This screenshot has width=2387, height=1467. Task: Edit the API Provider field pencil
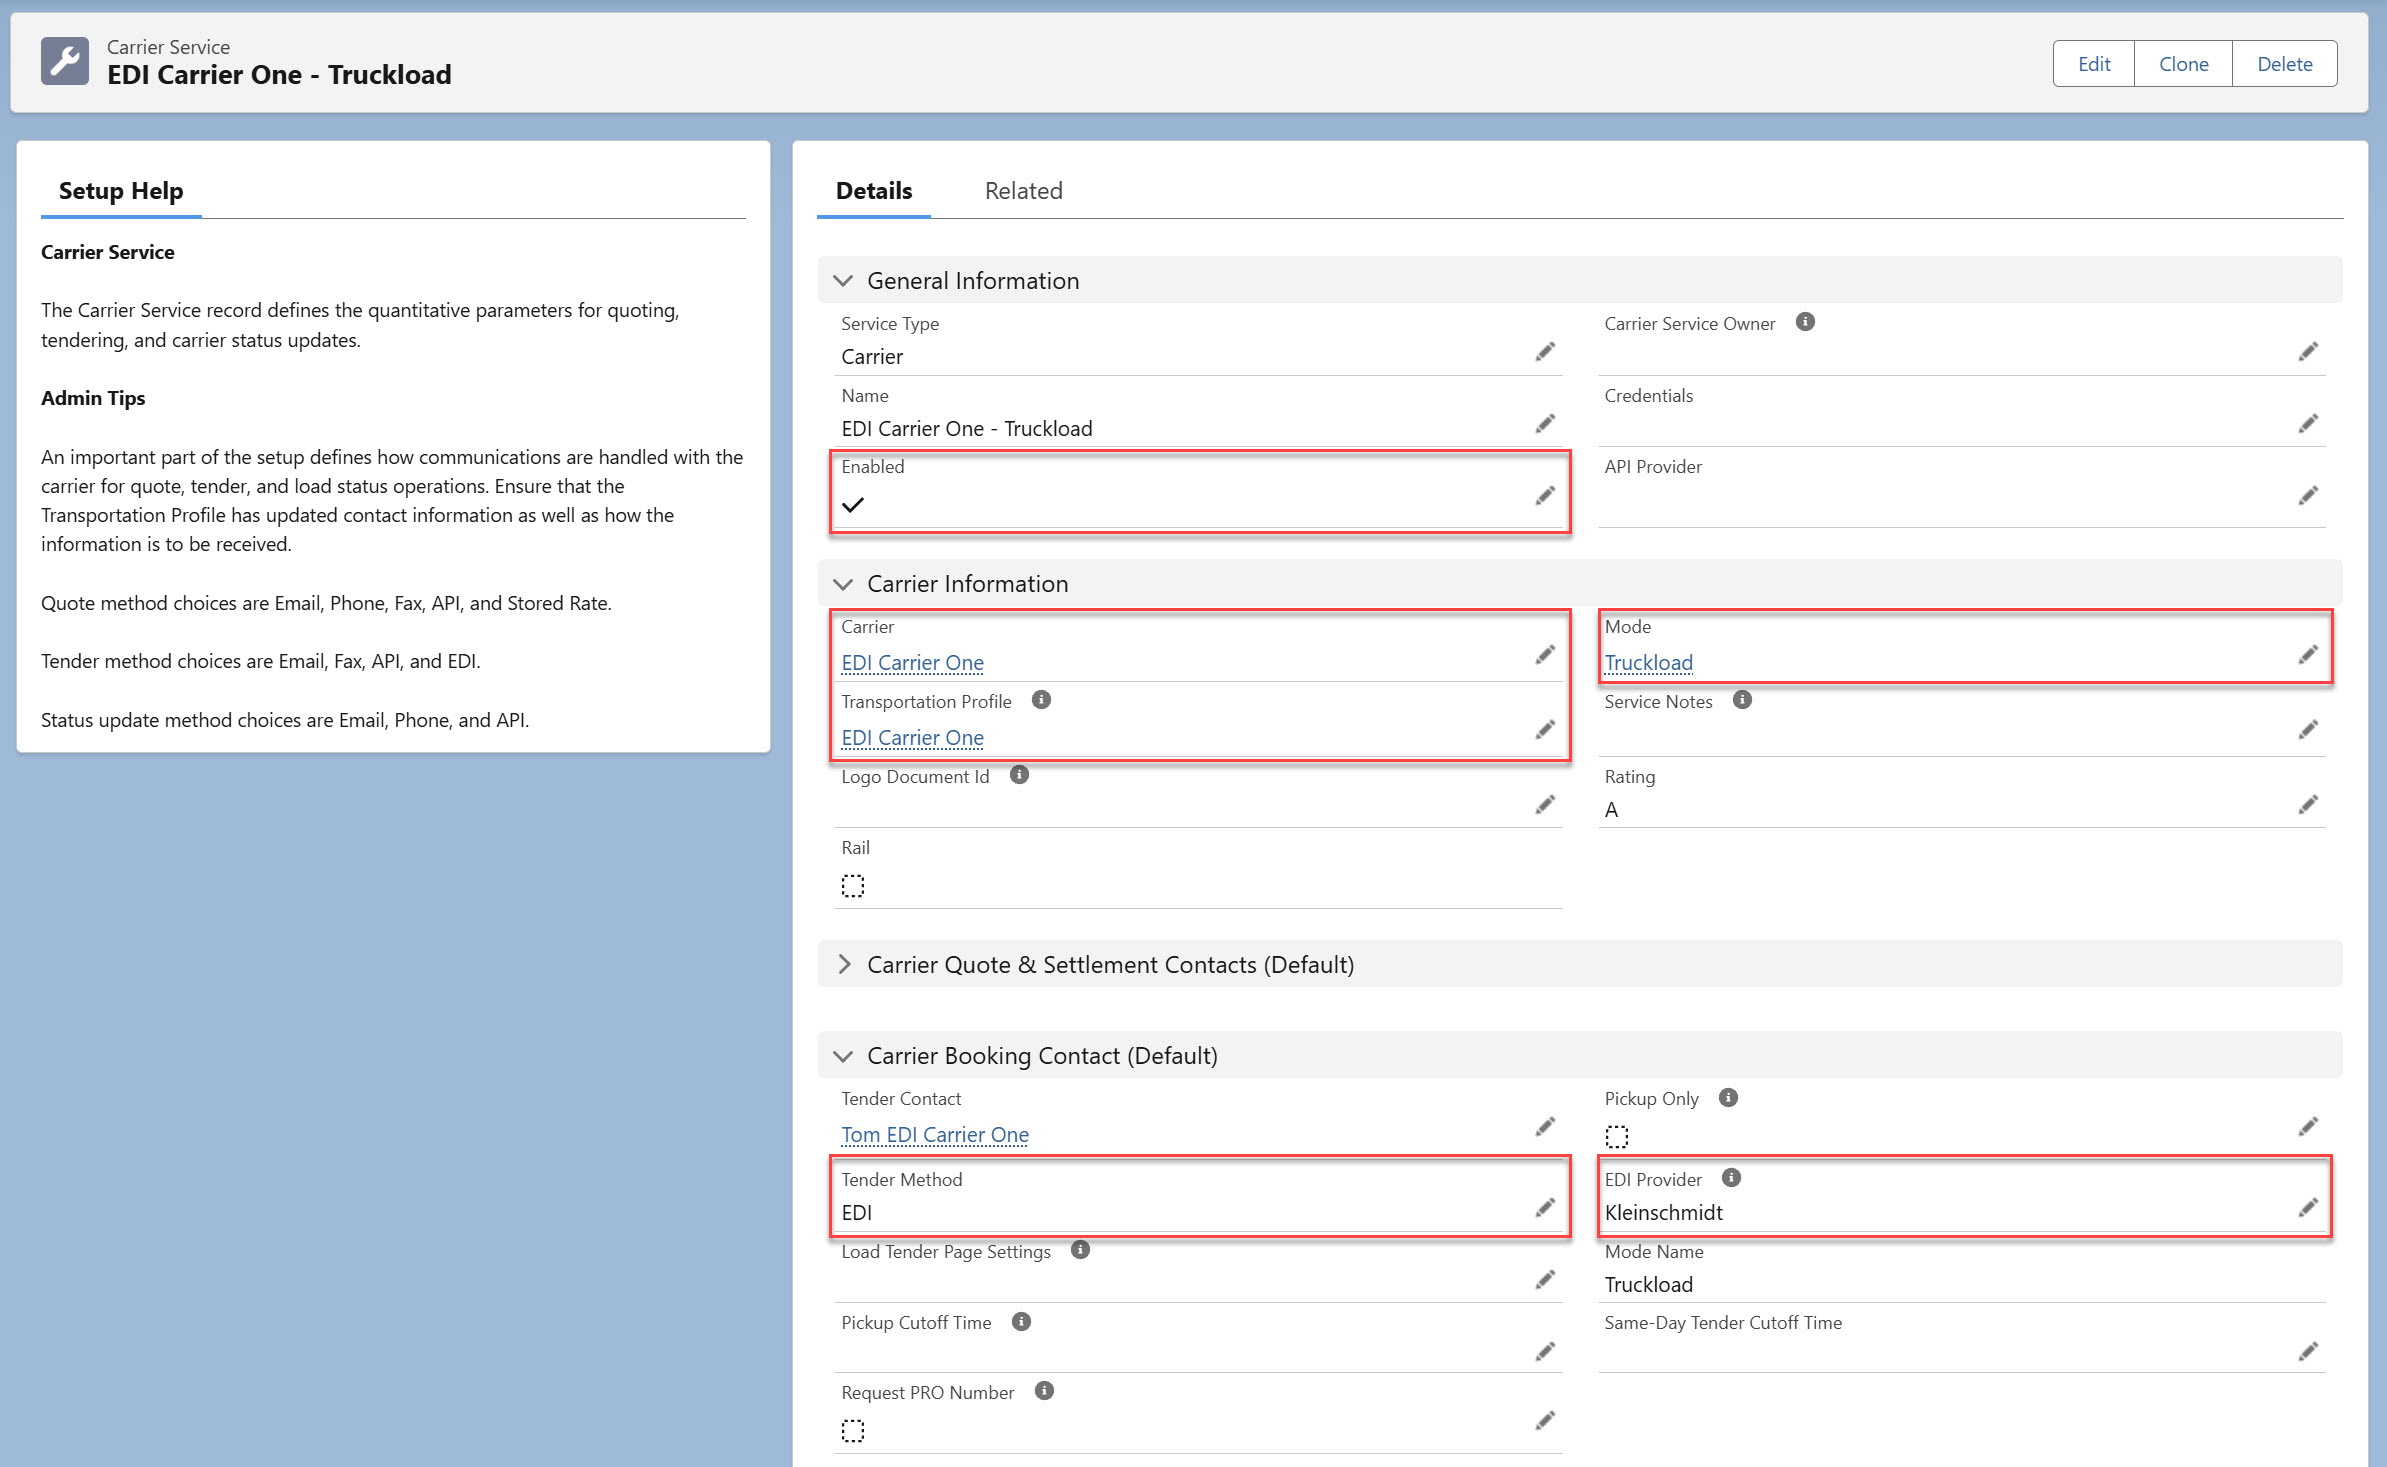point(2308,496)
